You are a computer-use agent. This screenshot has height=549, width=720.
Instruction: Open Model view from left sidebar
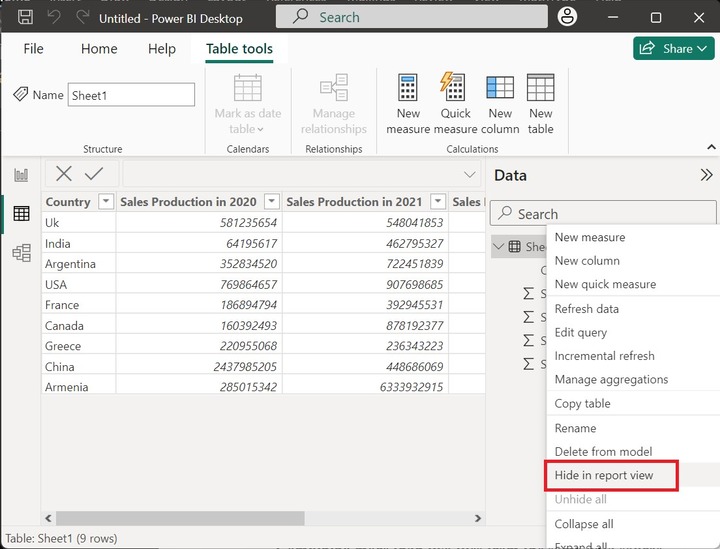coord(21,253)
